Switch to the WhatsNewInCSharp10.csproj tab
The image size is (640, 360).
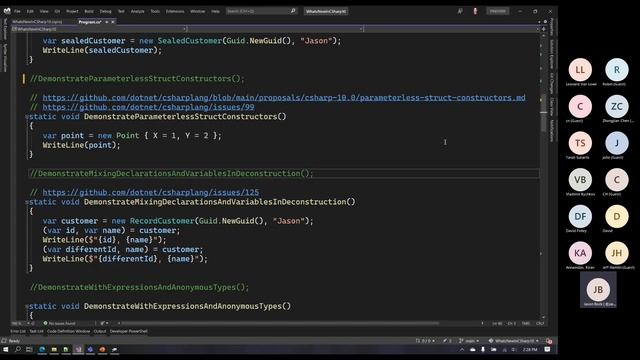tap(37, 22)
